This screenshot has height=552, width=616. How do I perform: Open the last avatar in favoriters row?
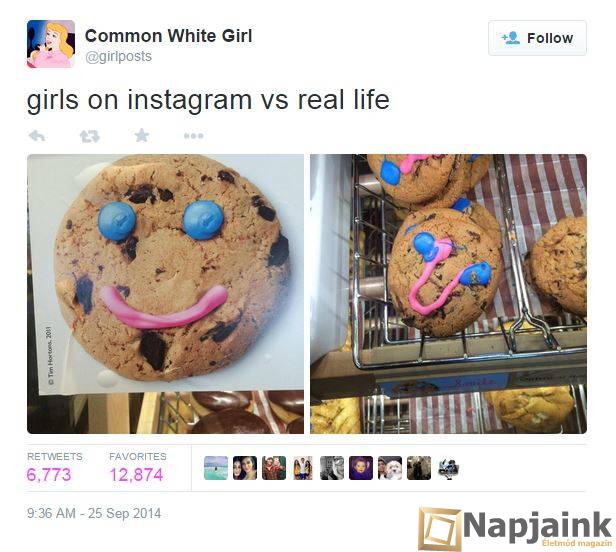(x=448, y=468)
